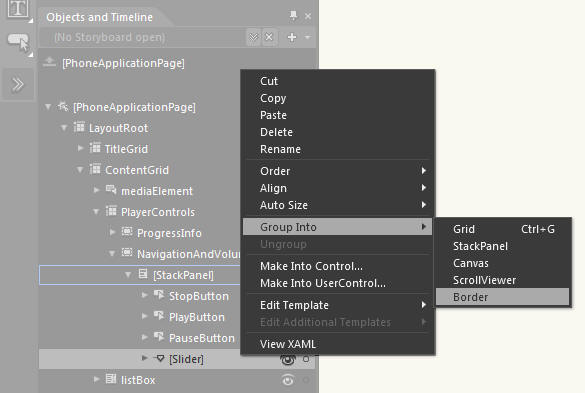Click the new storyboard plus icon
Screen dimensions: 585x393
[292, 37]
